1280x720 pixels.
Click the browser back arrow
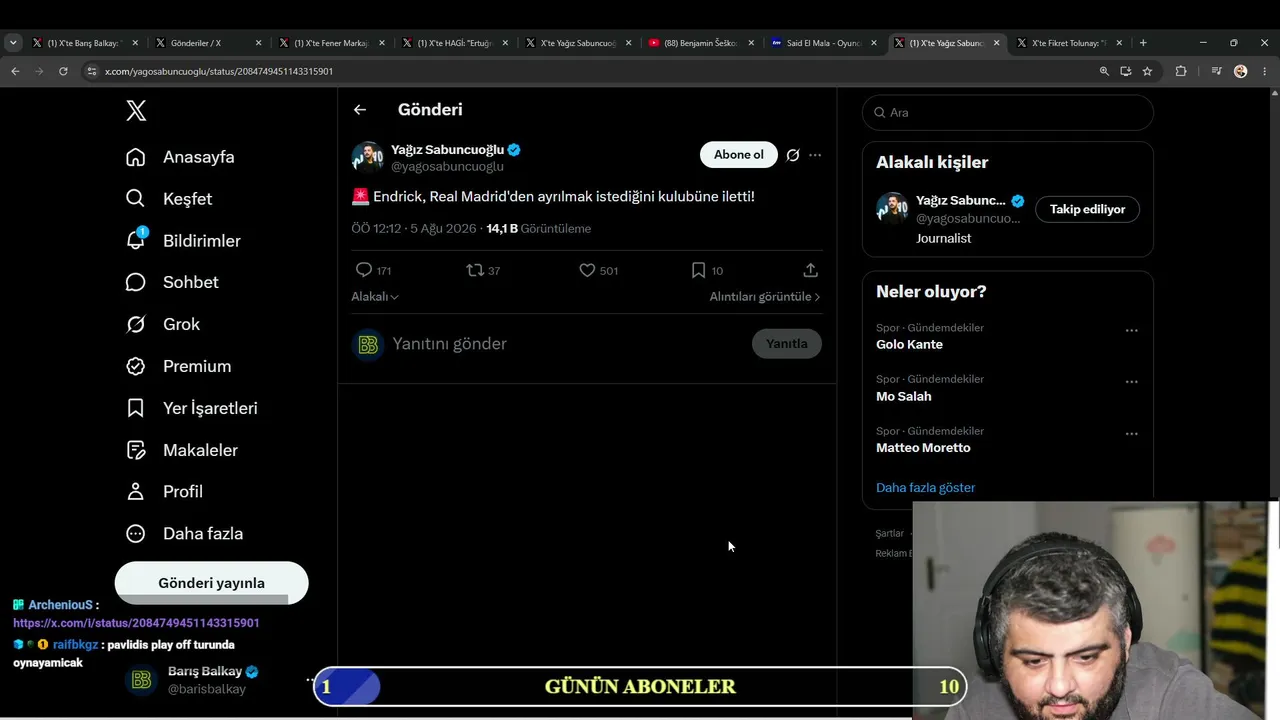pyautogui.click(x=15, y=71)
